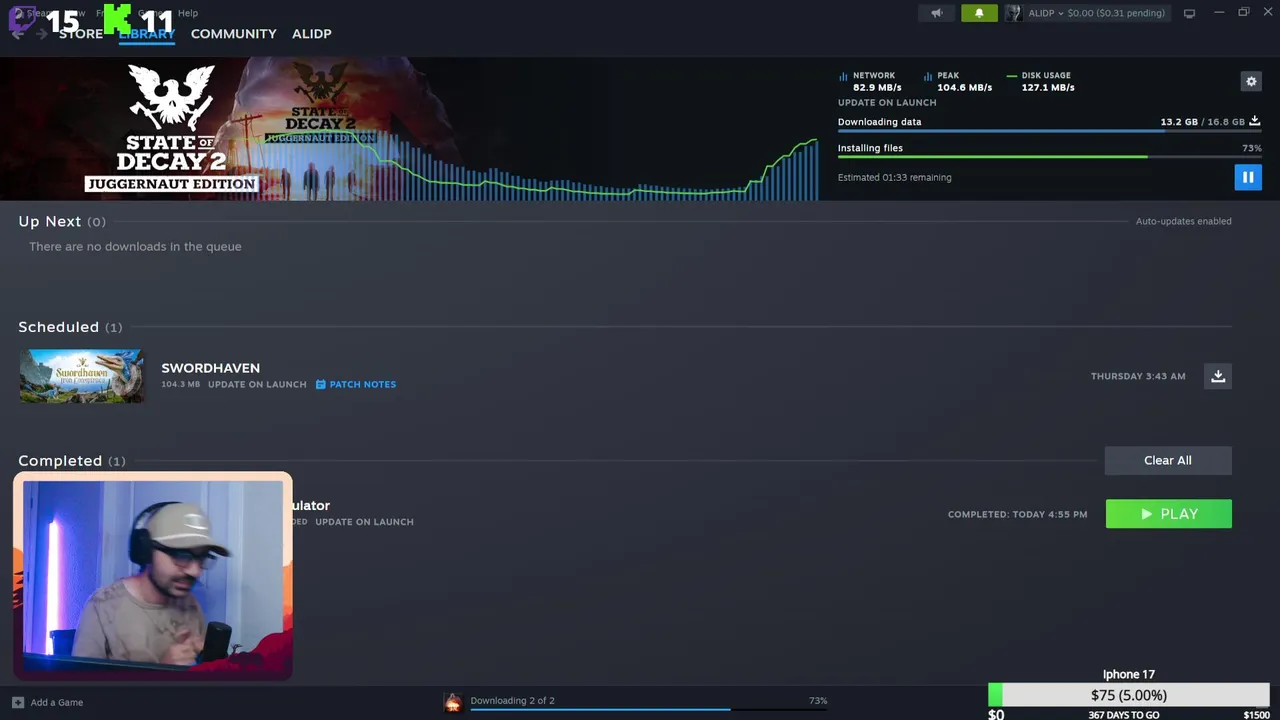
Task: Click the DISK USAGE readout
Action: [1041, 81]
